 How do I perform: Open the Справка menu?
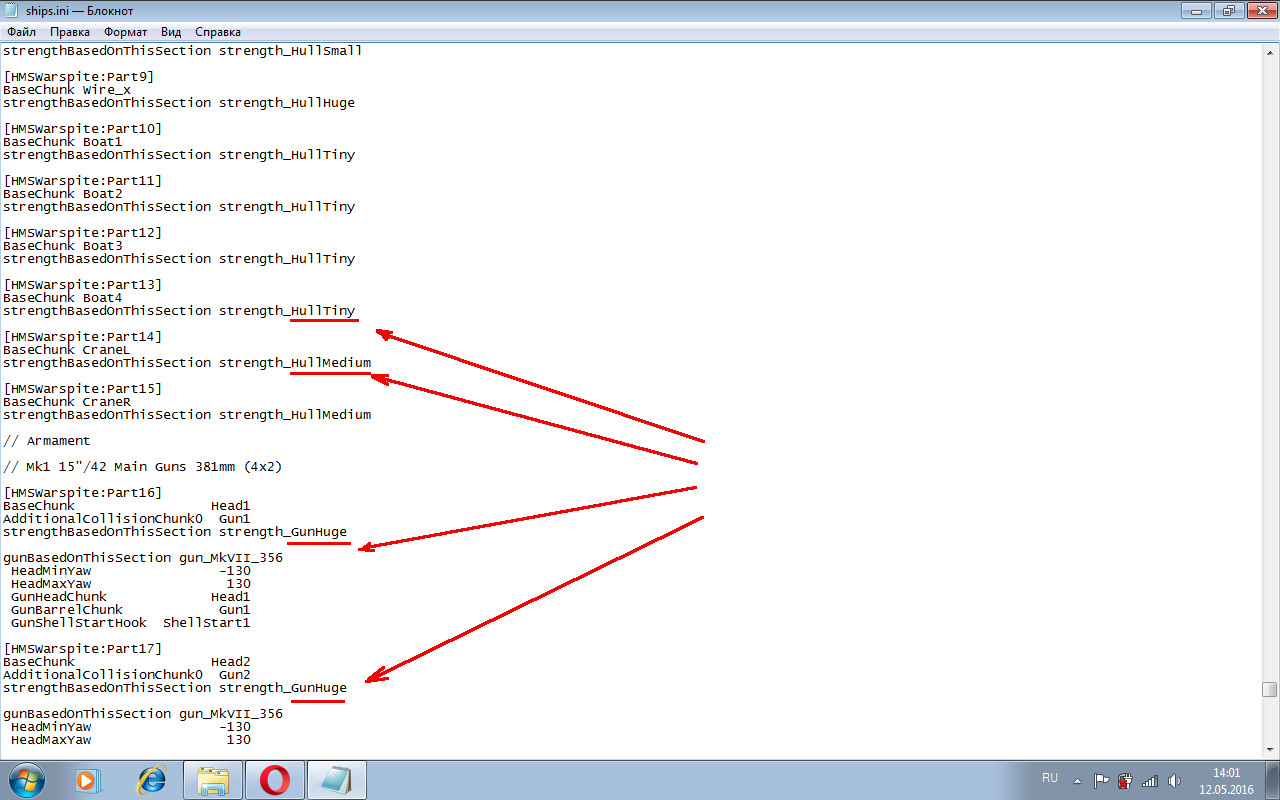[x=218, y=32]
